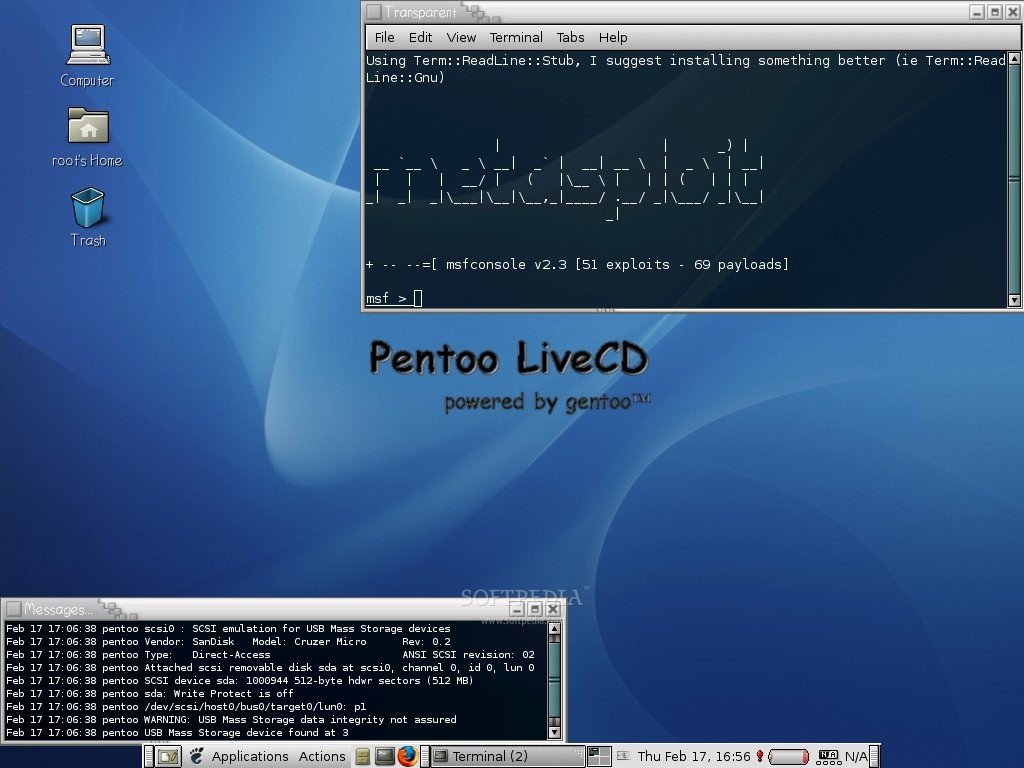Click the clock showing Thu Feb 17
1024x768 pixels.
point(694,756)
